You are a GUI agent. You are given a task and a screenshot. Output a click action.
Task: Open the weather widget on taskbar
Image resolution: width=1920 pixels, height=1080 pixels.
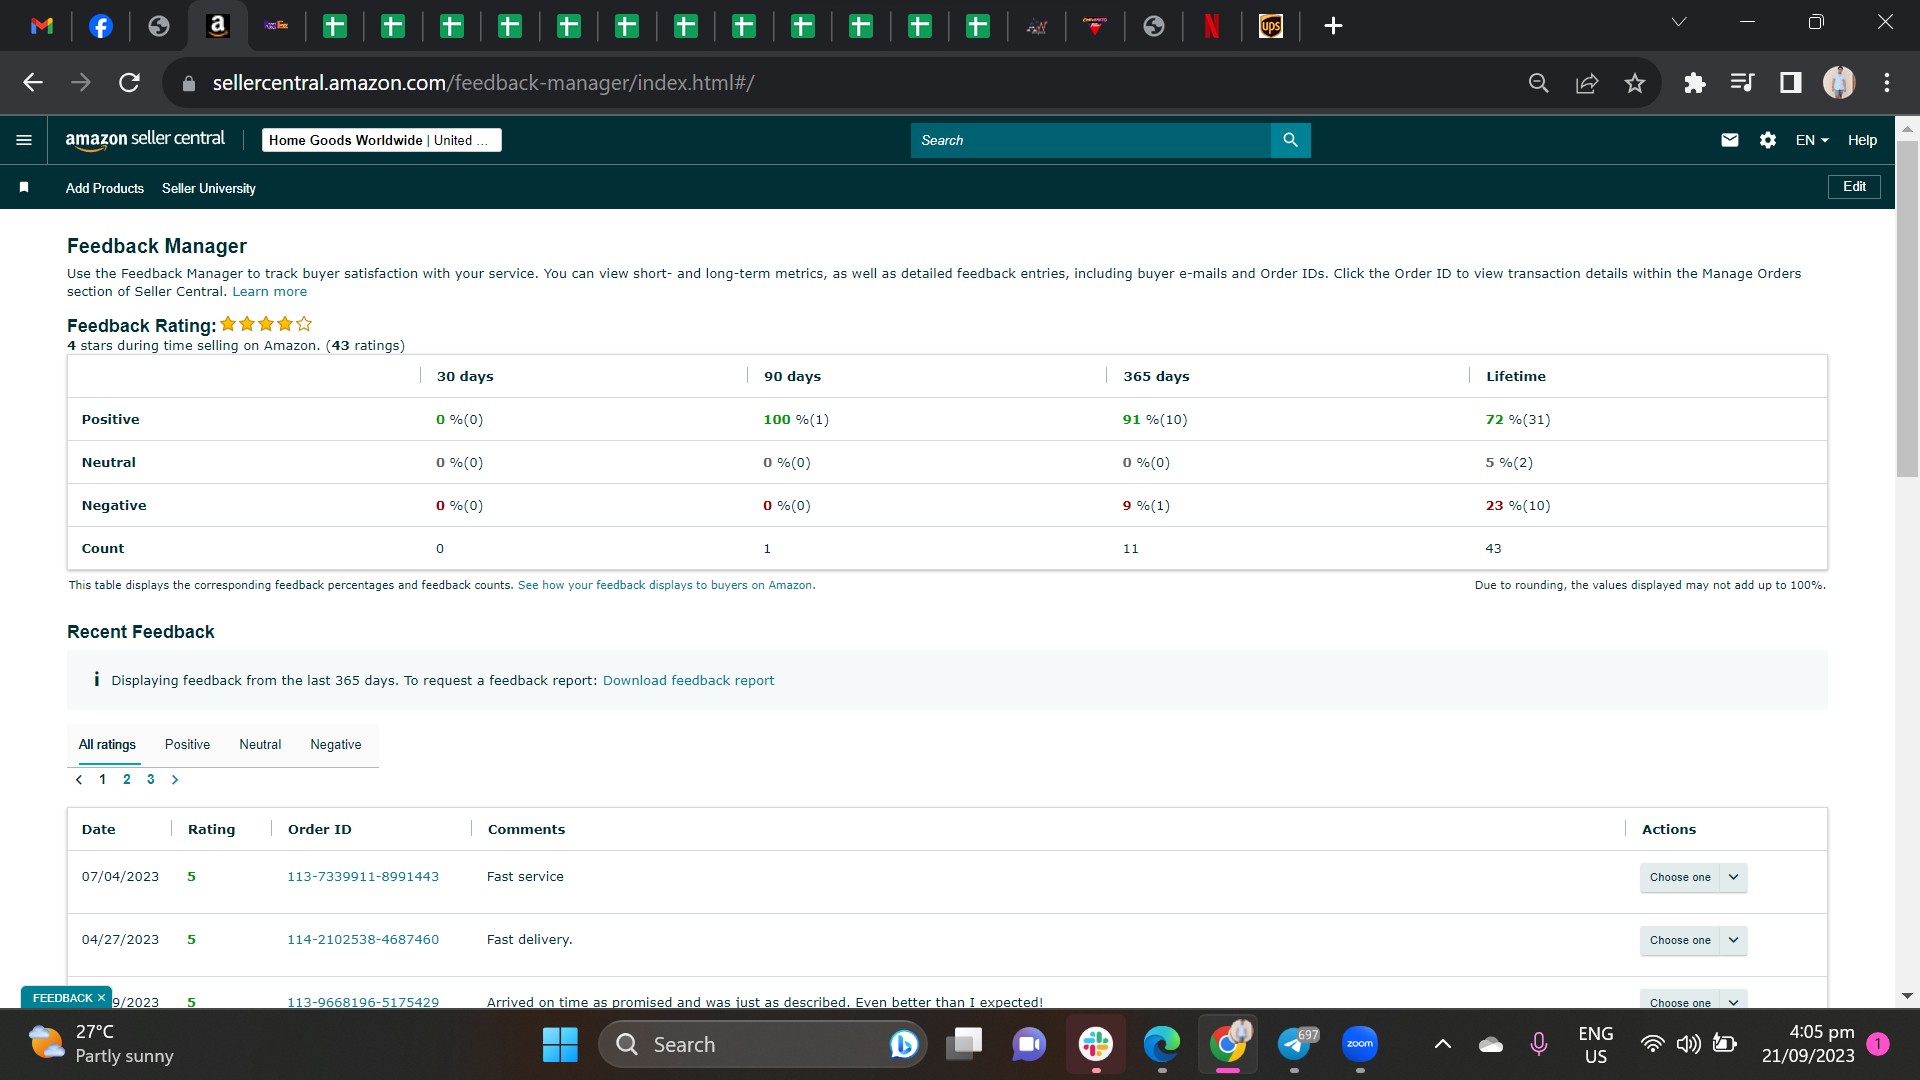point(100,1044)
